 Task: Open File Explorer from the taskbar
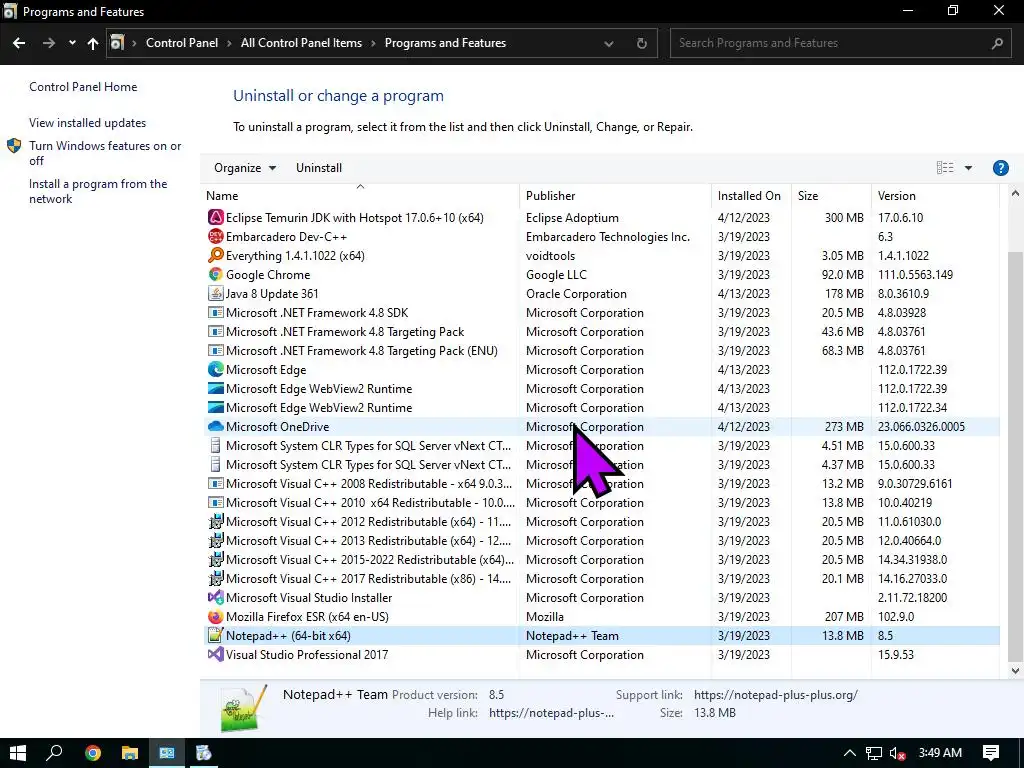coord(130,753)
